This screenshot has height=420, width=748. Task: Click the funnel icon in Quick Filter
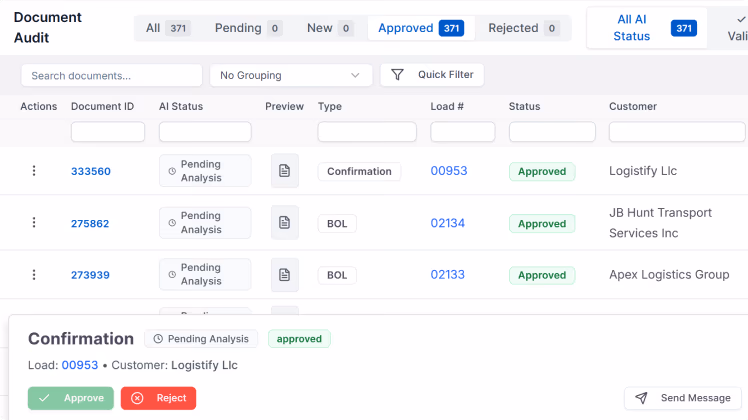pos(397,75)
